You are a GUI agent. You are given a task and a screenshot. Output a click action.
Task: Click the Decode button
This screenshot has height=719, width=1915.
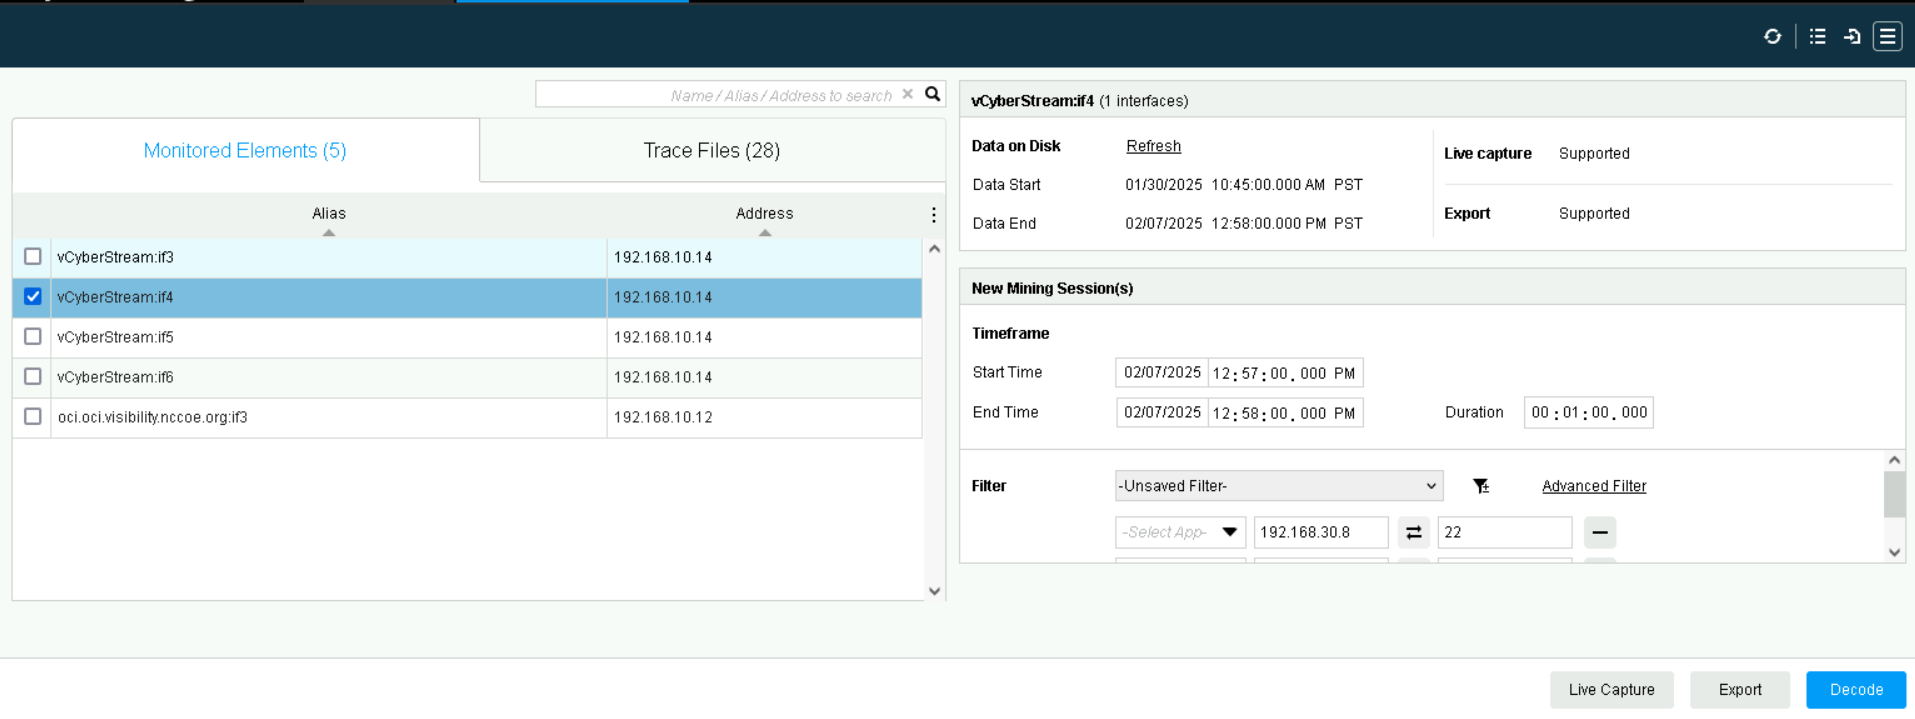pyautogui.click(x=1855, y=690)
